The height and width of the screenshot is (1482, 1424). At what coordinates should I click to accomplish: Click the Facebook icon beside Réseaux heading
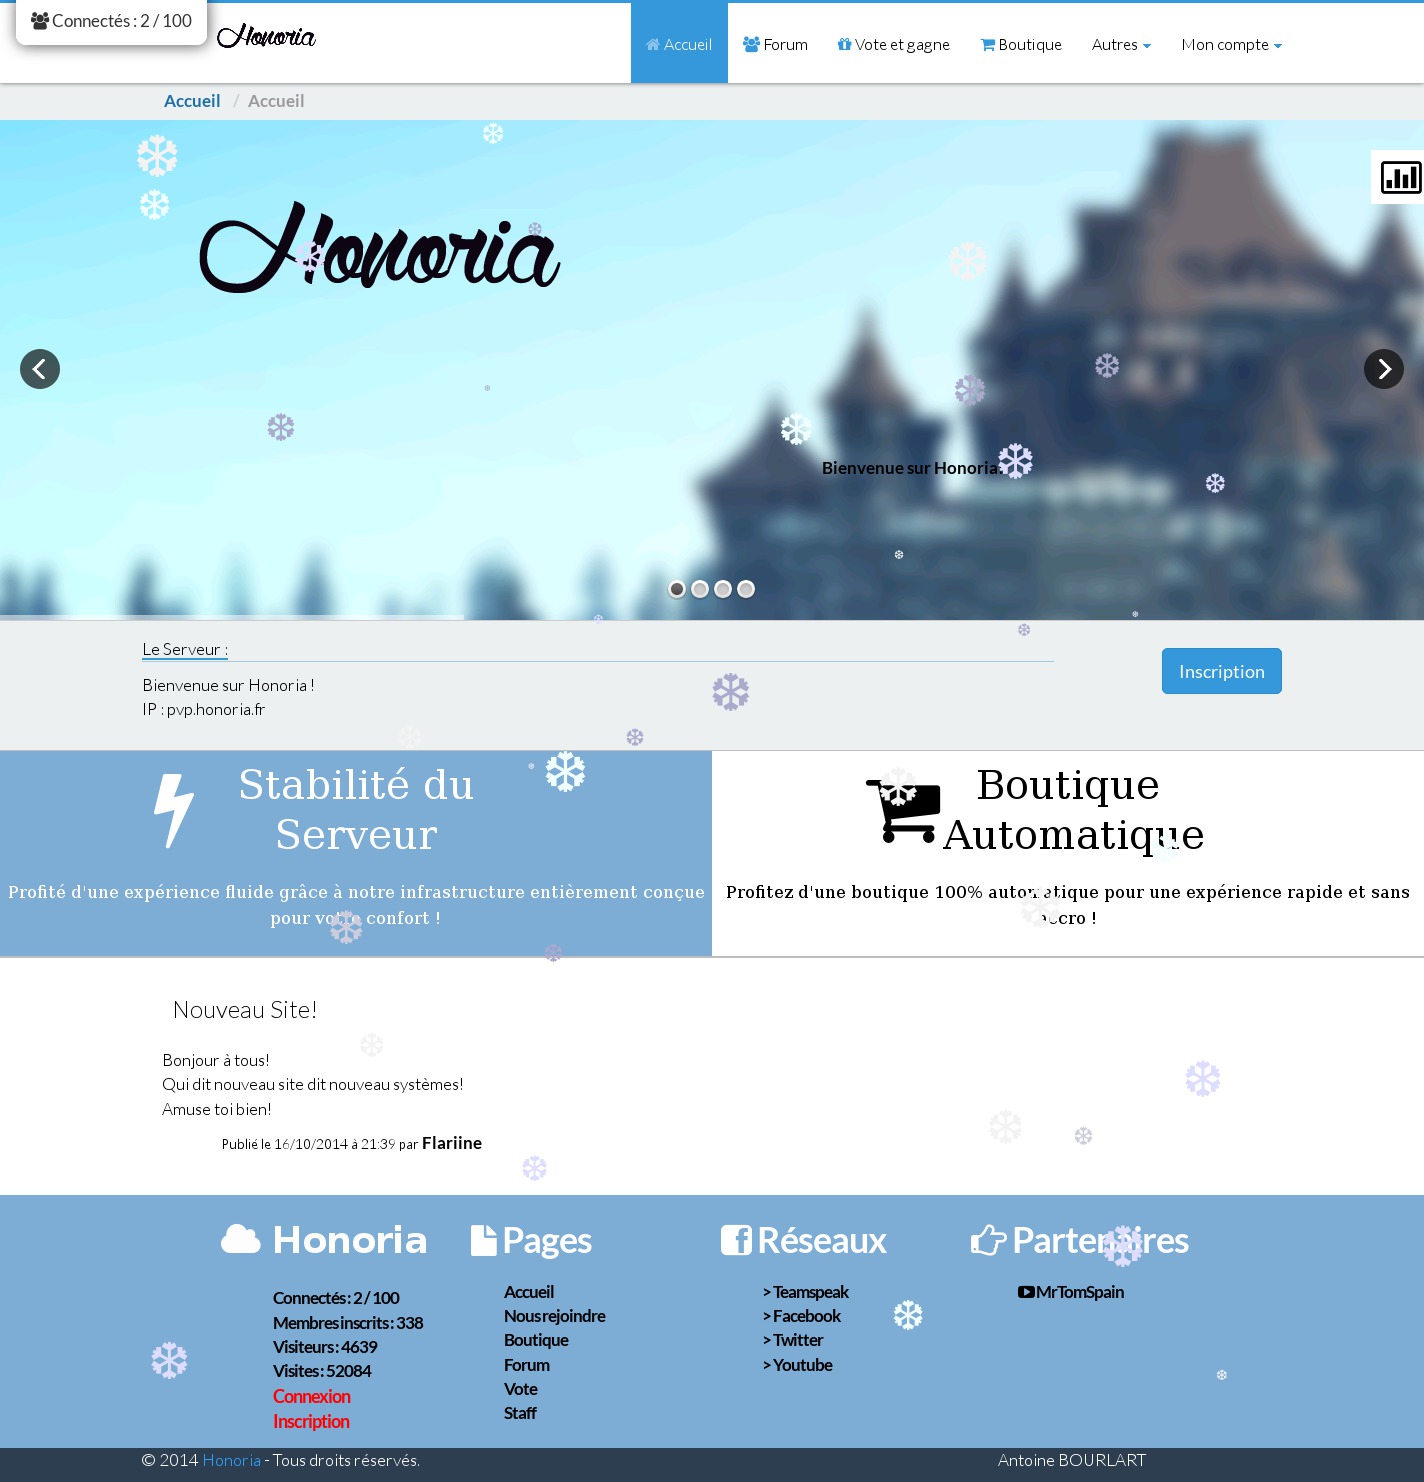tap(736, 1240)
